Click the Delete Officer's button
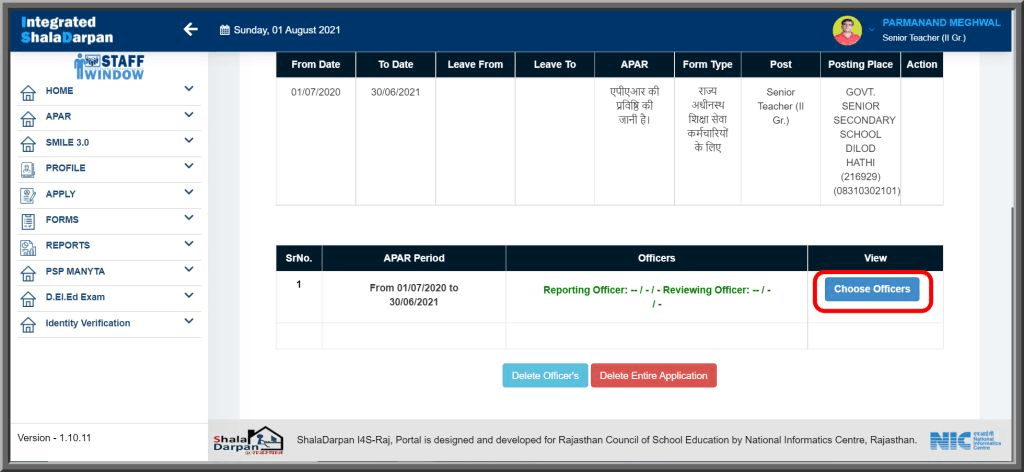Viewport: 1024px width, 472px height. pyautogui.click(x=545, y=376)
